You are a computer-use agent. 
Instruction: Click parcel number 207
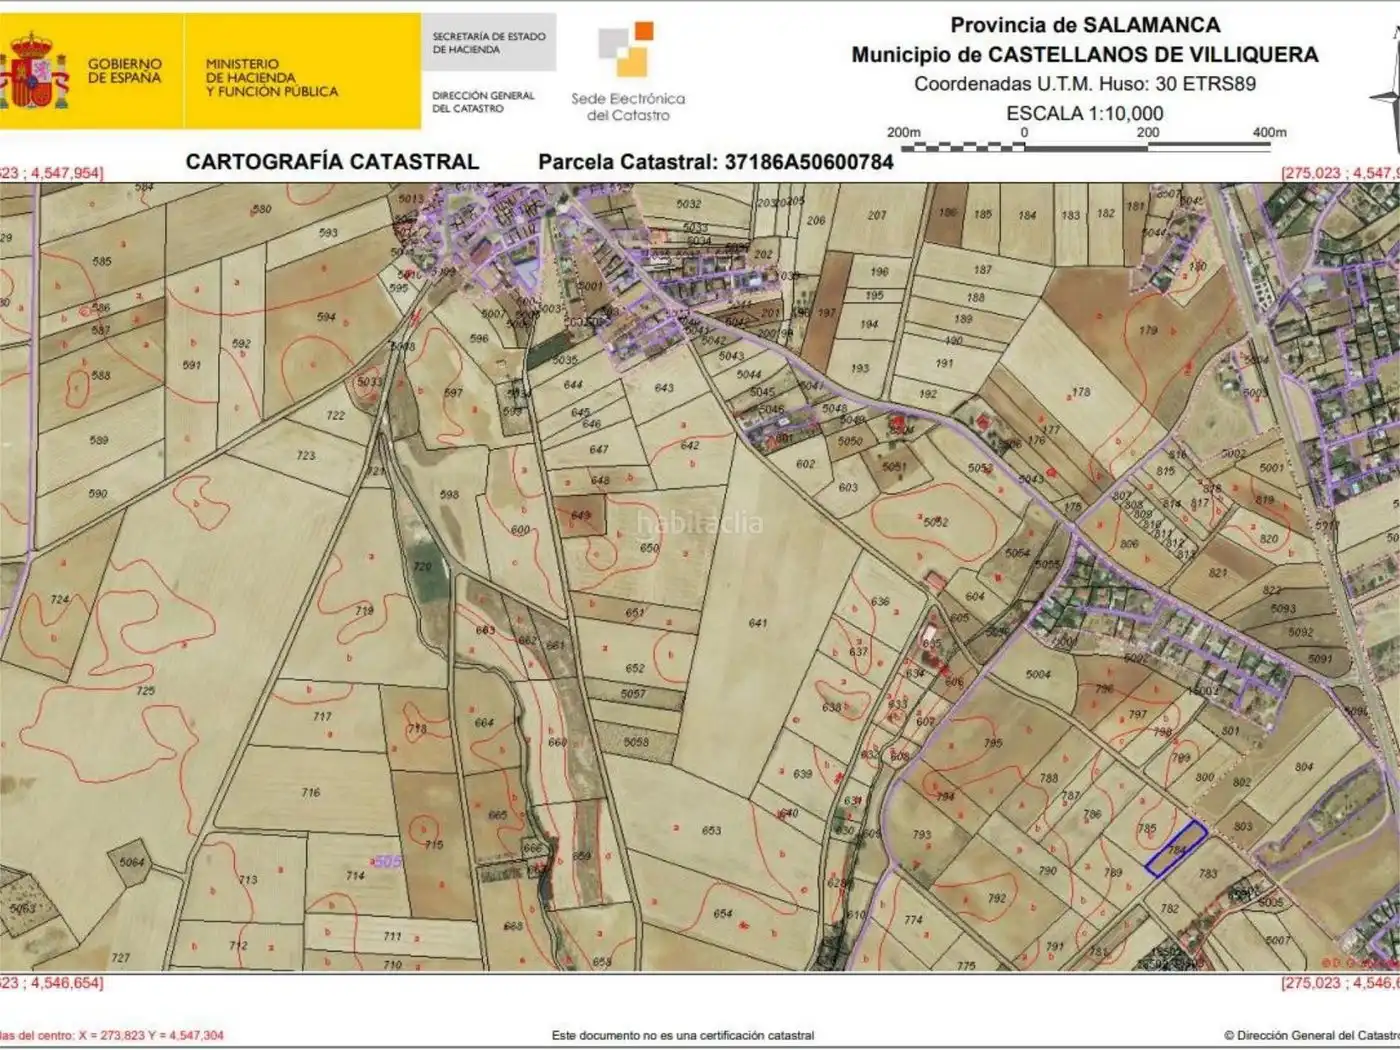tap(877, 215)
